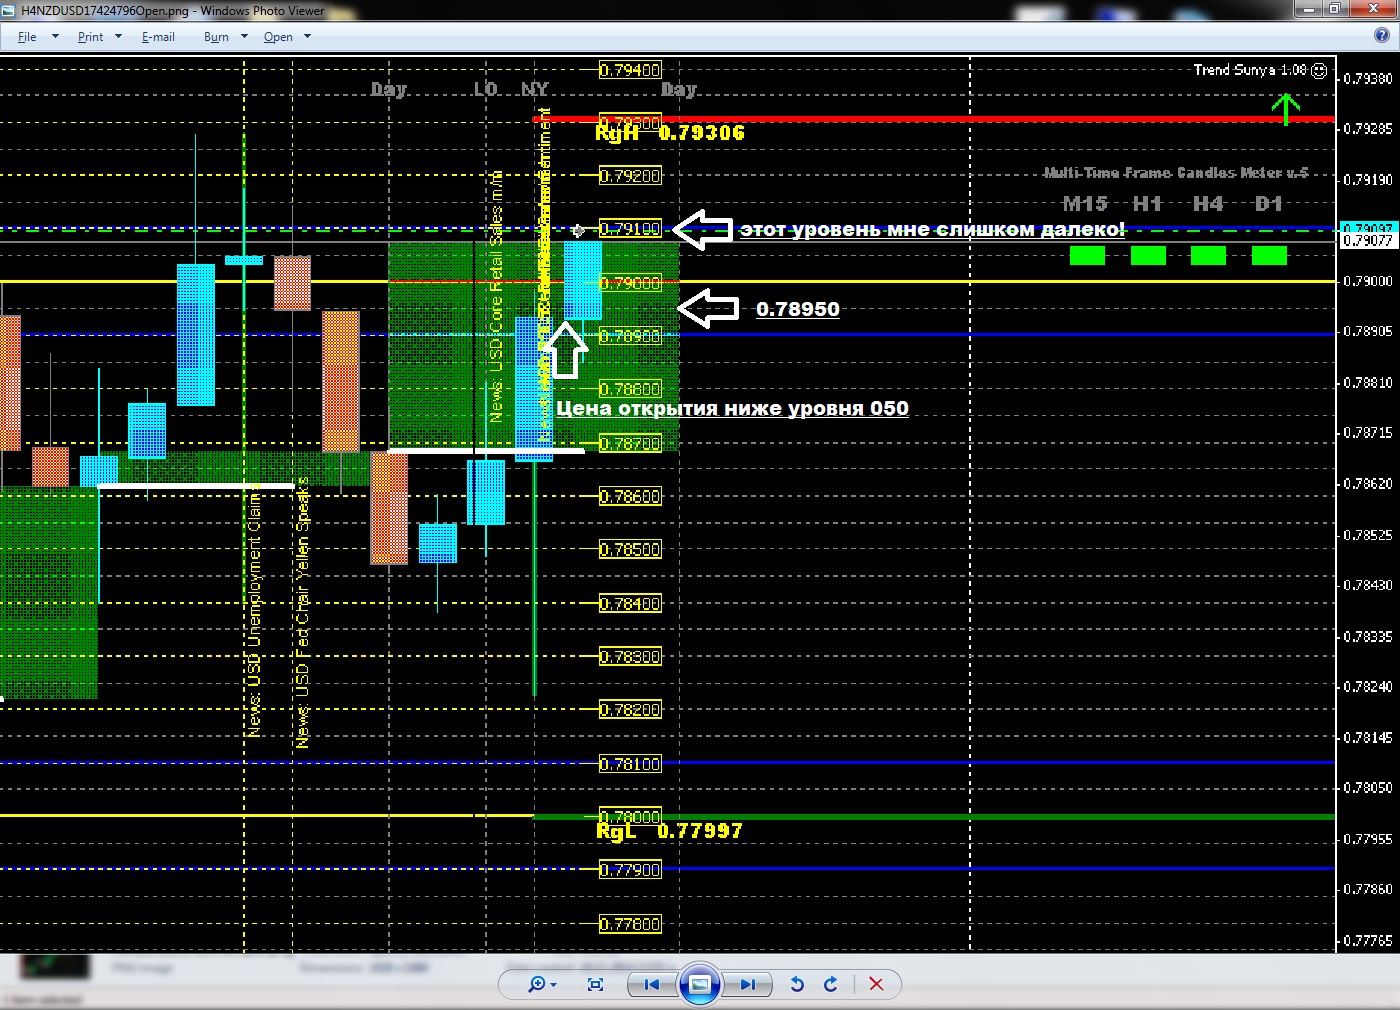Screen dimensions: 1400x1010
Task: Click the 0.79380 axis value
Action: click(x=1368, y=78)
